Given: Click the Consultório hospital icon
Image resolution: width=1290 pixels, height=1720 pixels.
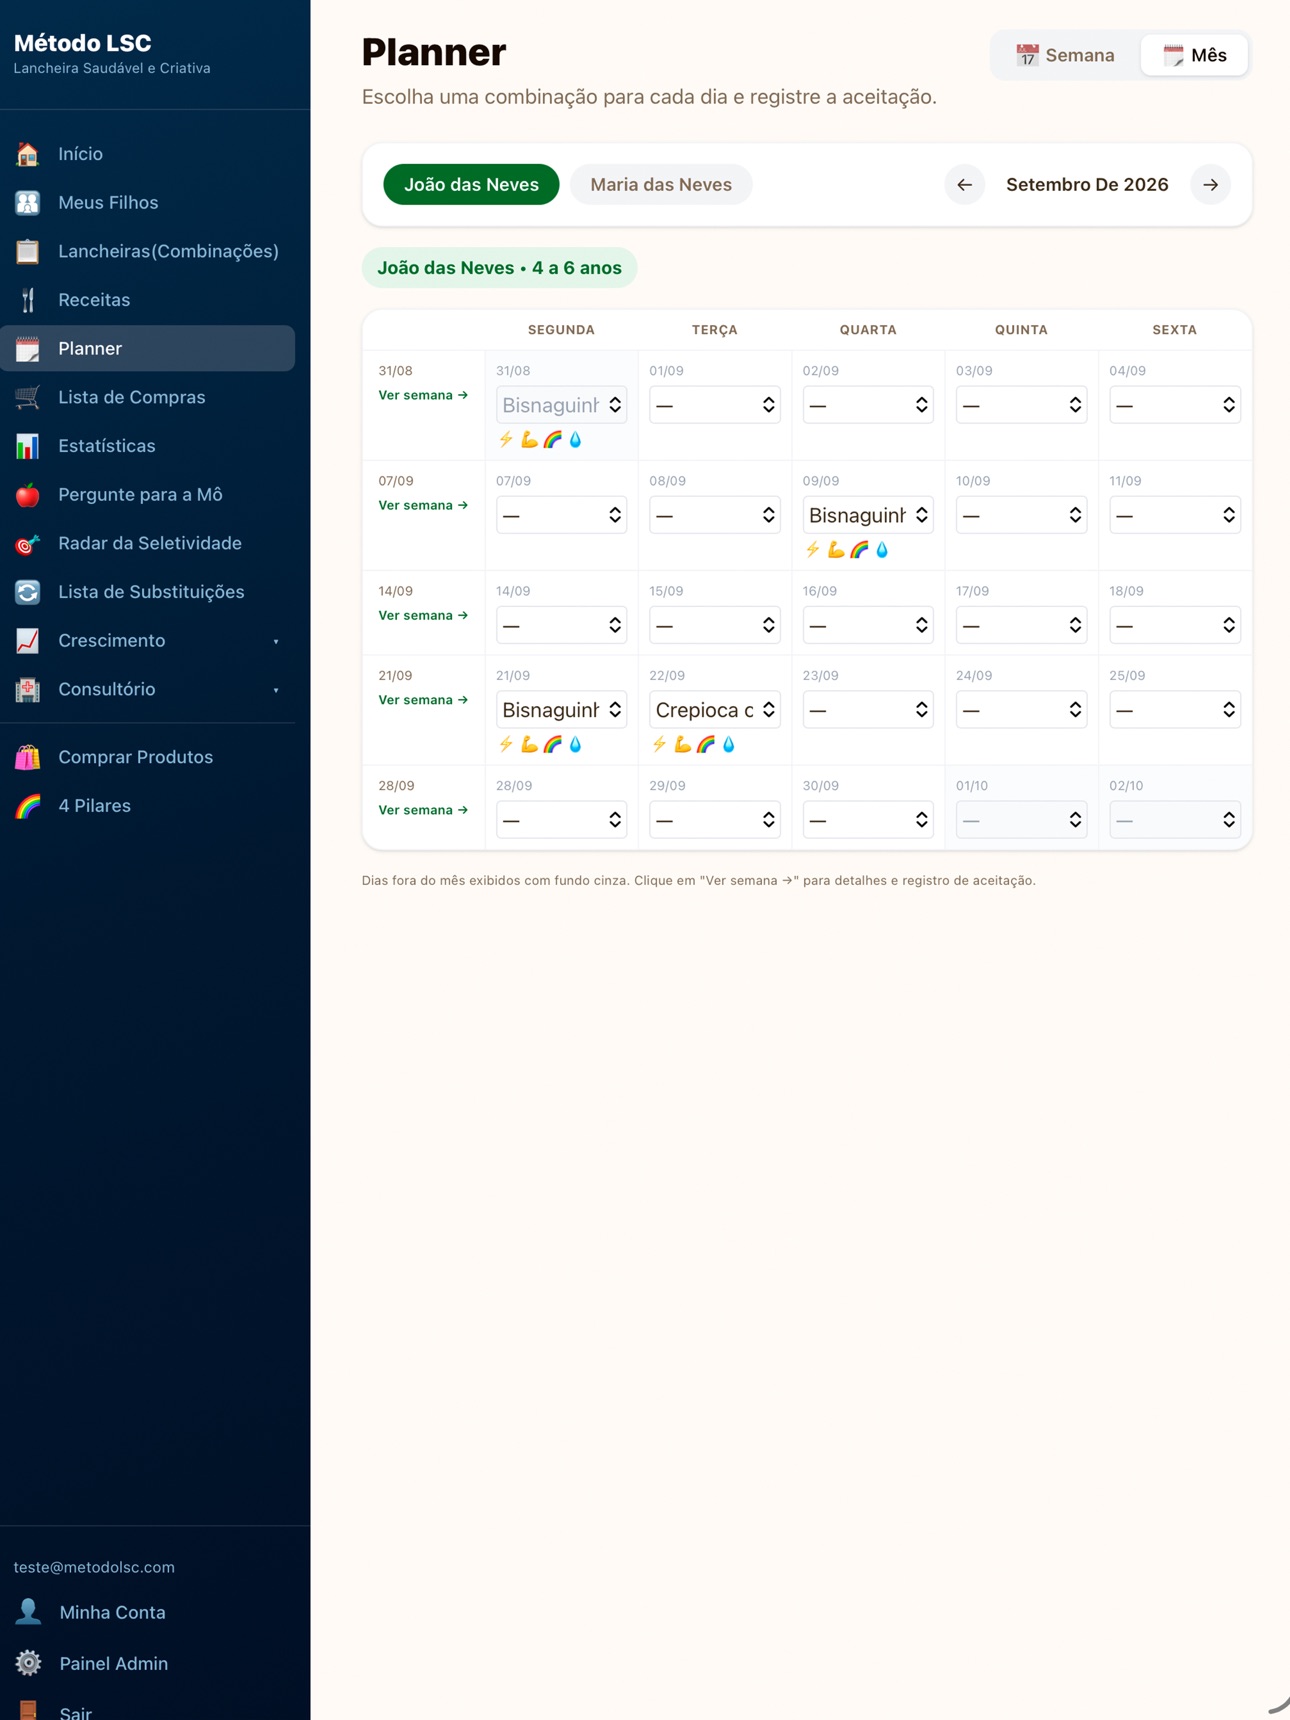Looking at the screenshot, I should [28, 689].
